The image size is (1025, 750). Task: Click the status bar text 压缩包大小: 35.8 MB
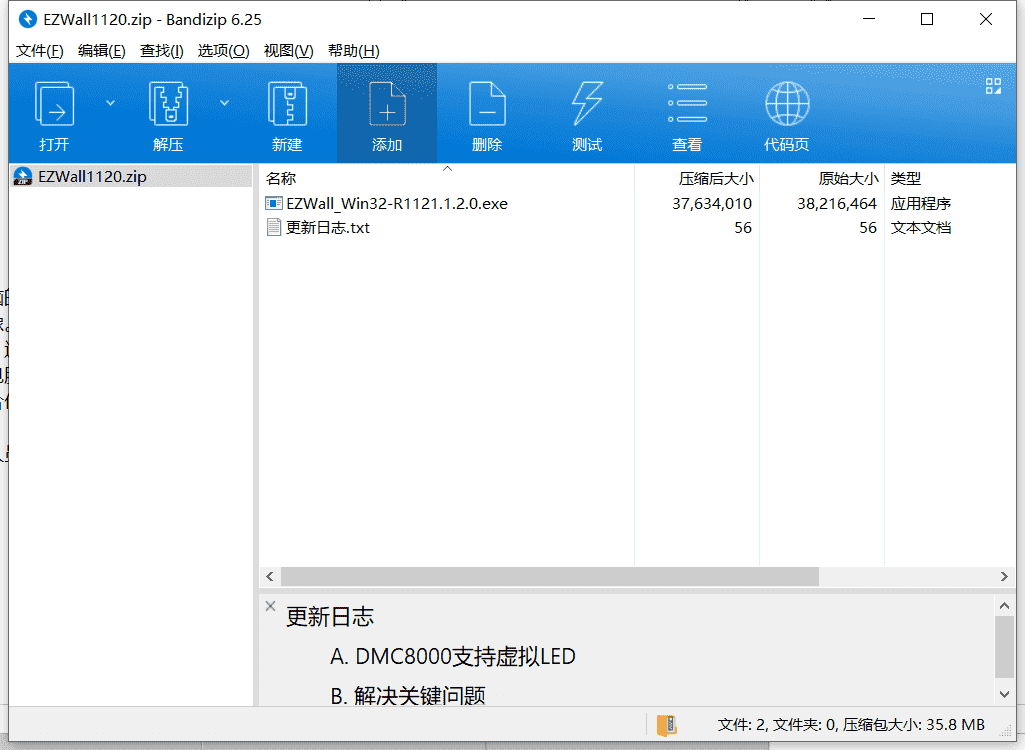[913, 724]
